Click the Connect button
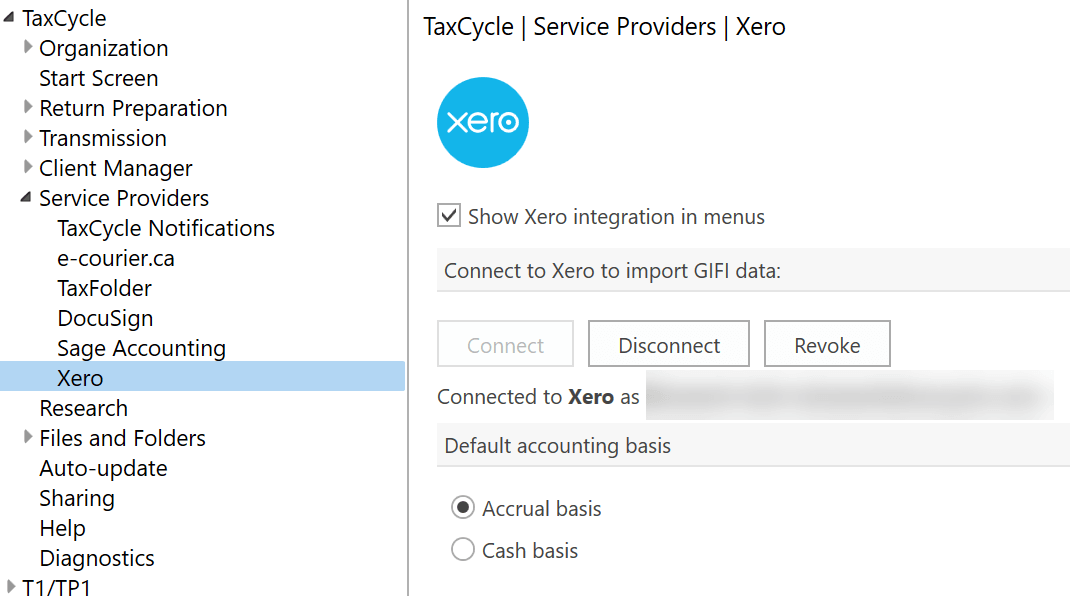1070x596 pixels. pos(505,344)
